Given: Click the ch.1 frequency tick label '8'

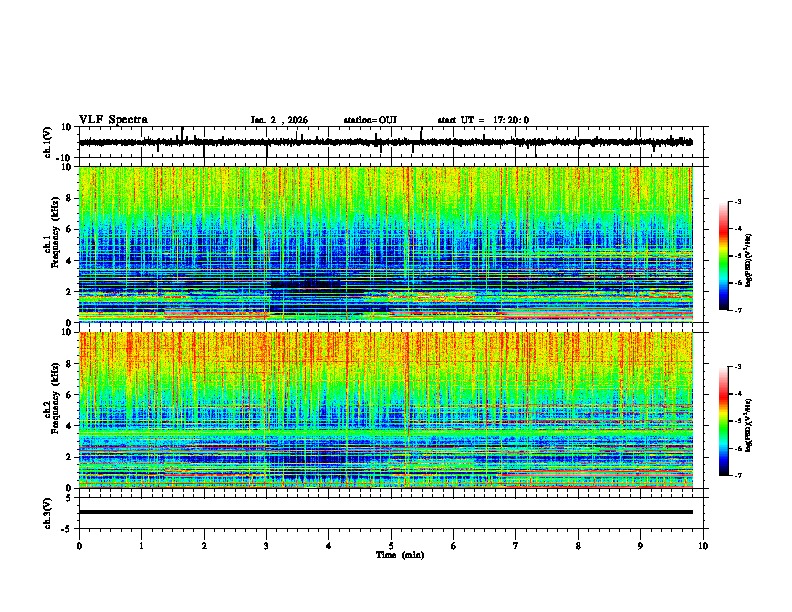Looking at the screenshot, I should tap(69, 198).
